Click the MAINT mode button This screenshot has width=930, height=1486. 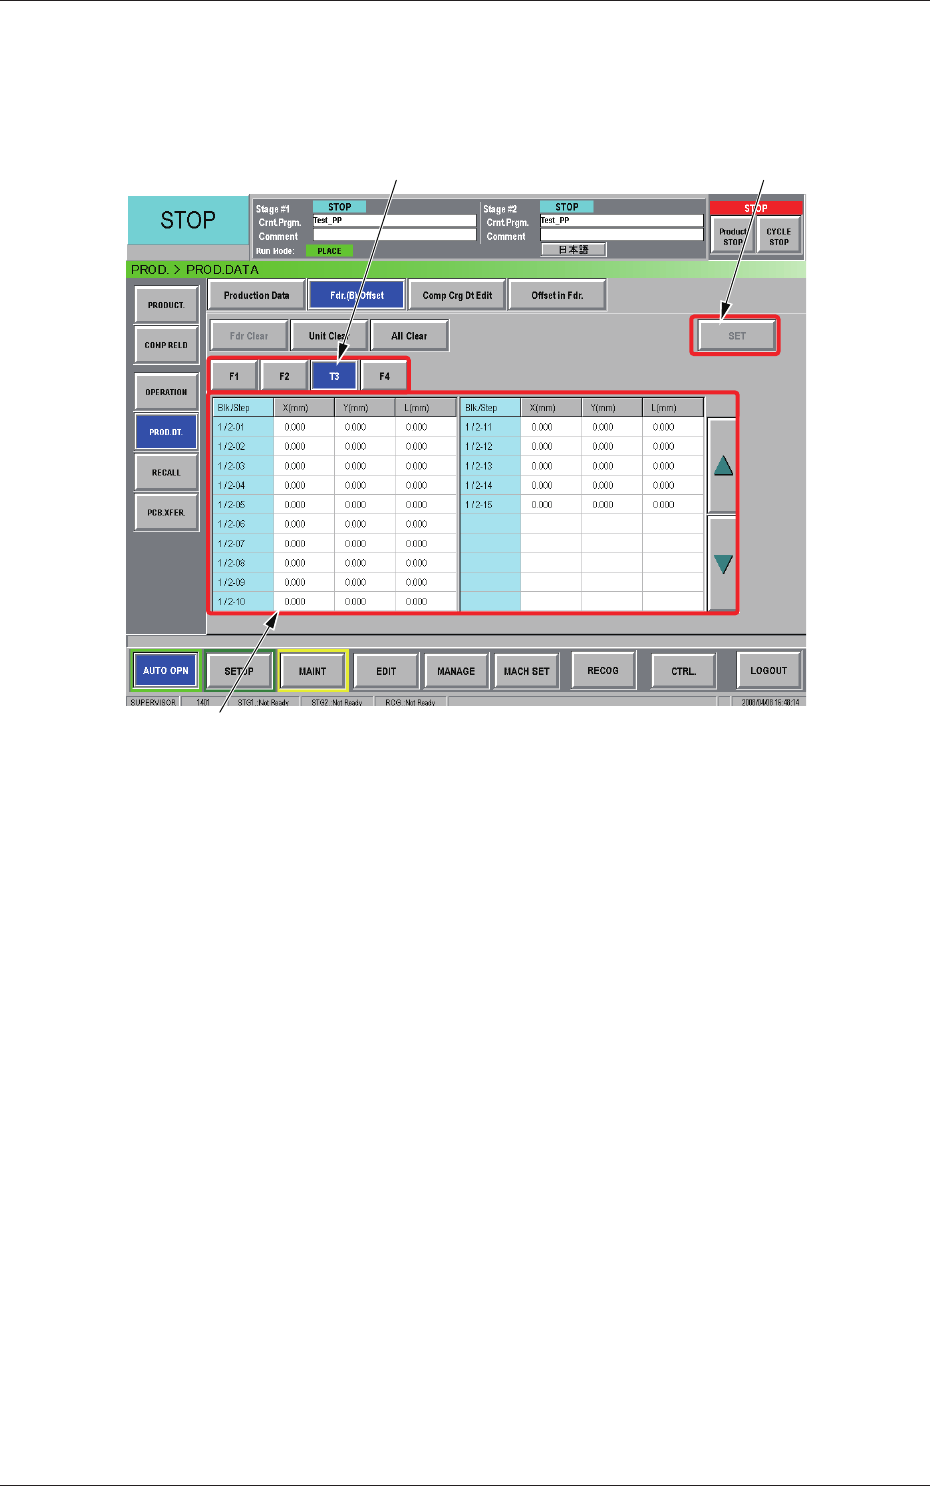point(313,671)
